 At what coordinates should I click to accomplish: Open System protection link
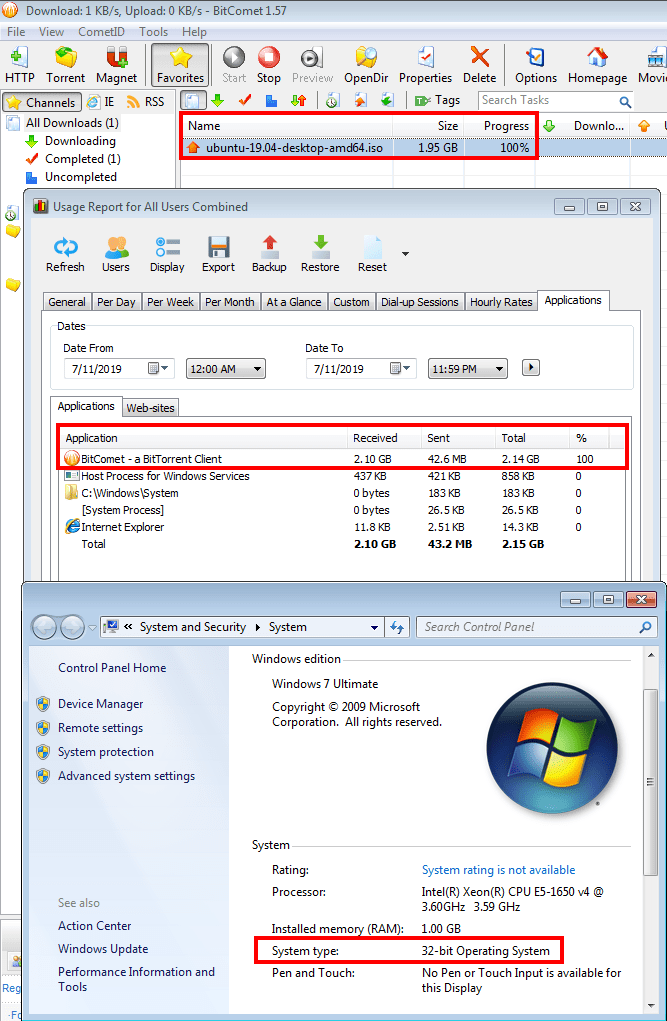tap(106, 752)
